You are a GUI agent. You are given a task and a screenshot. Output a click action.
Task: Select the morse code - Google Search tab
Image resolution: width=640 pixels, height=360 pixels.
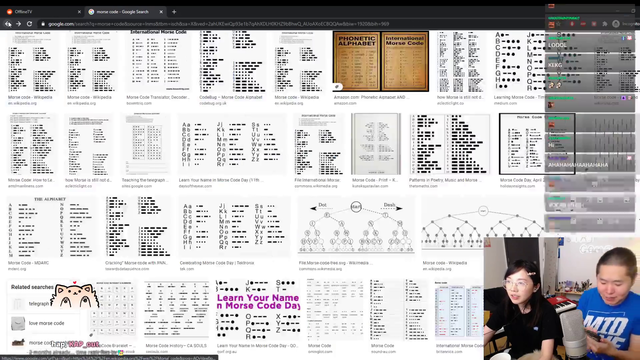(x=125, y=12)
